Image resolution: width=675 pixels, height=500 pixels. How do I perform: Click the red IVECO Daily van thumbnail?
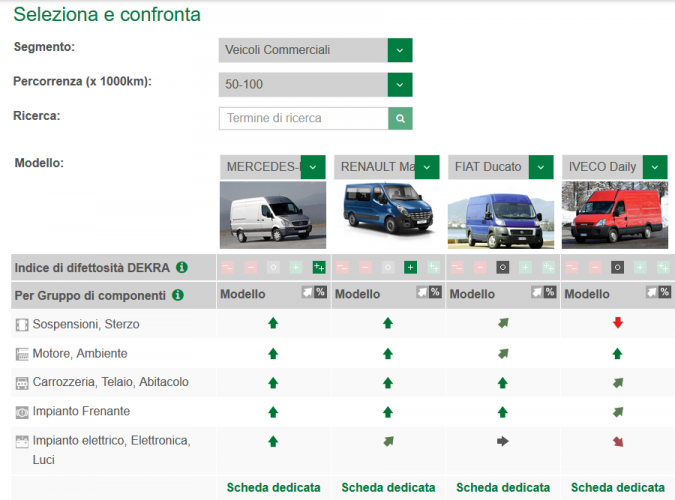tap(614, 214)
